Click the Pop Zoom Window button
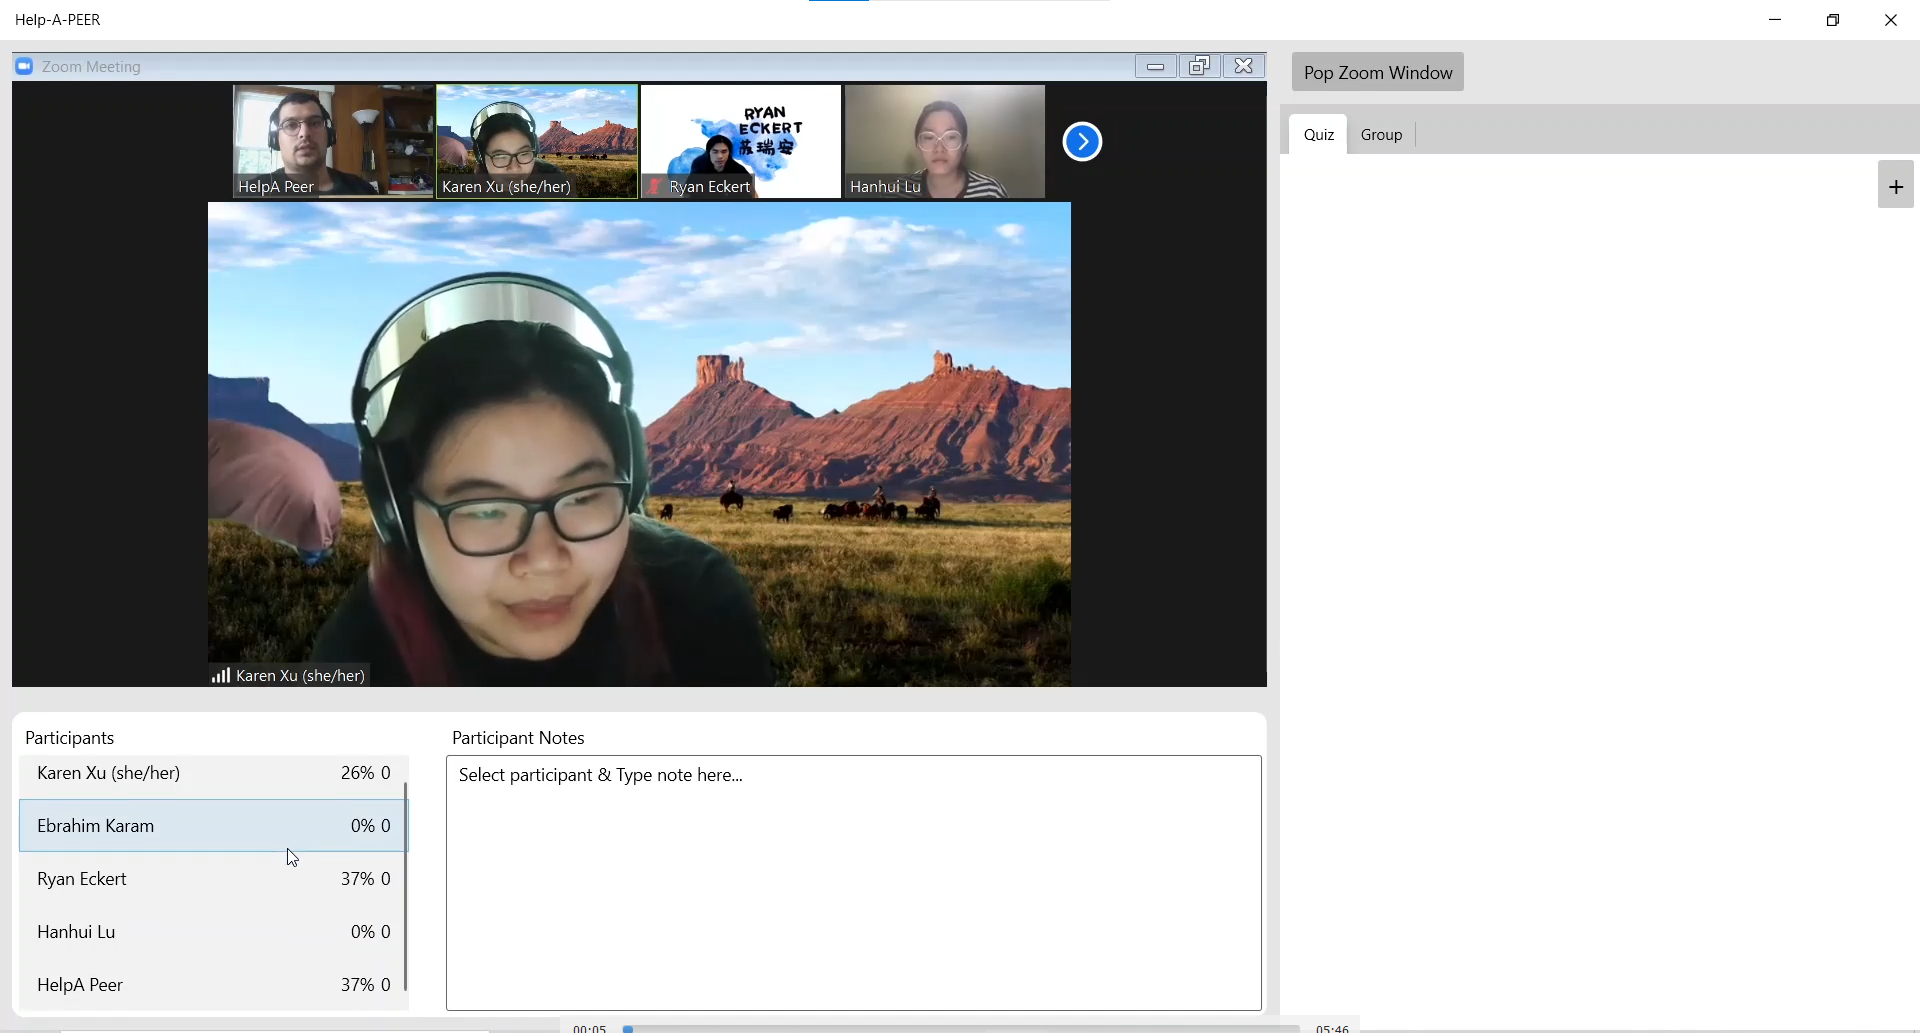Screen dimensions: 1920x1033 [x=1377, y=72]
